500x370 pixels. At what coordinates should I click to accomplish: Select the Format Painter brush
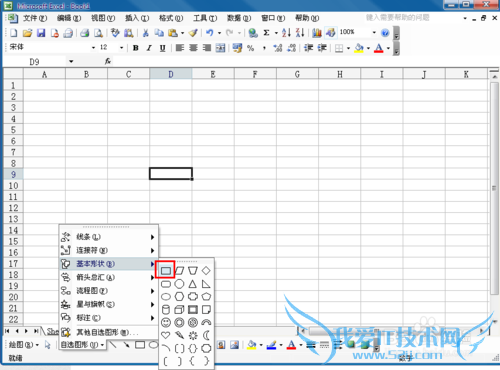(193, 33)
